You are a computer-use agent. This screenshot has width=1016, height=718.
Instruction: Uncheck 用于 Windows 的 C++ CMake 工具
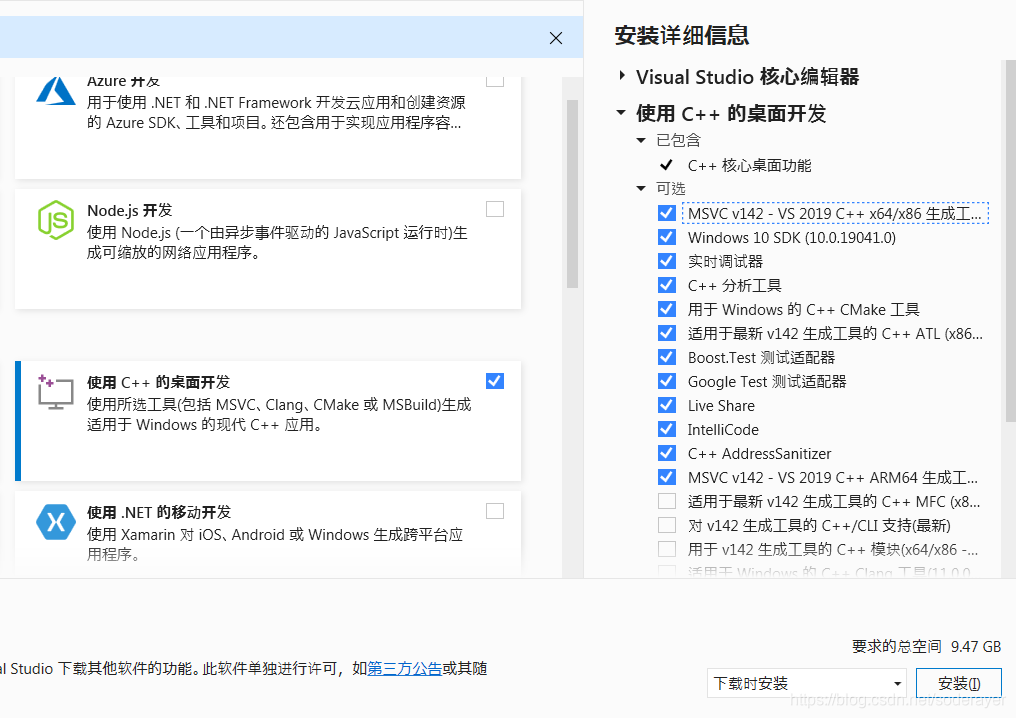point(667,309)
